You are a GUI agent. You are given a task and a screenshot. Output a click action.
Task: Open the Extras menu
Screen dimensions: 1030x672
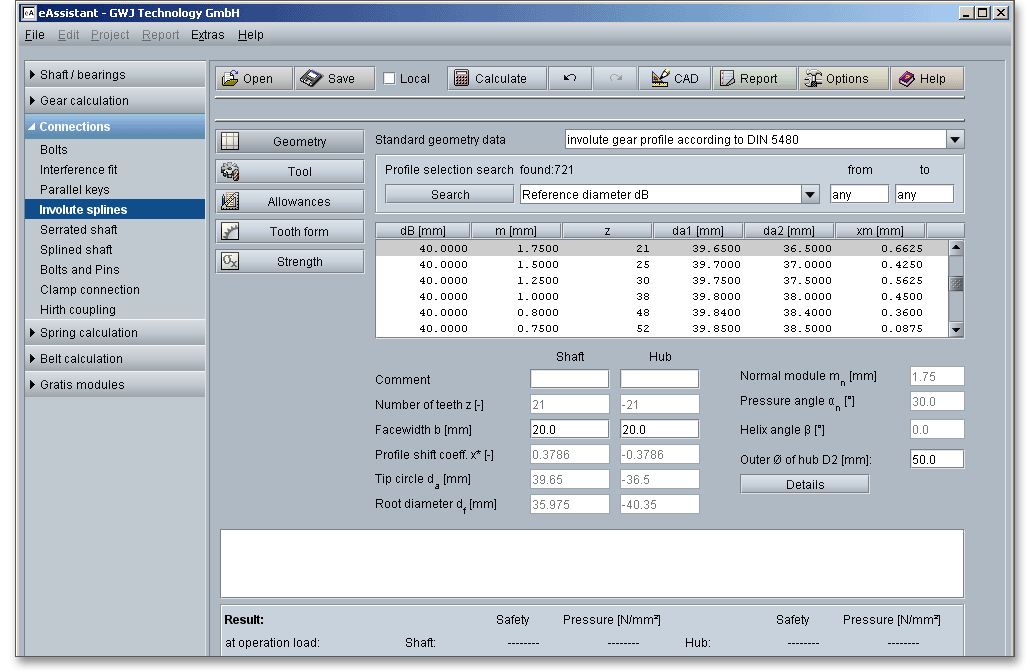pos(208,35)
